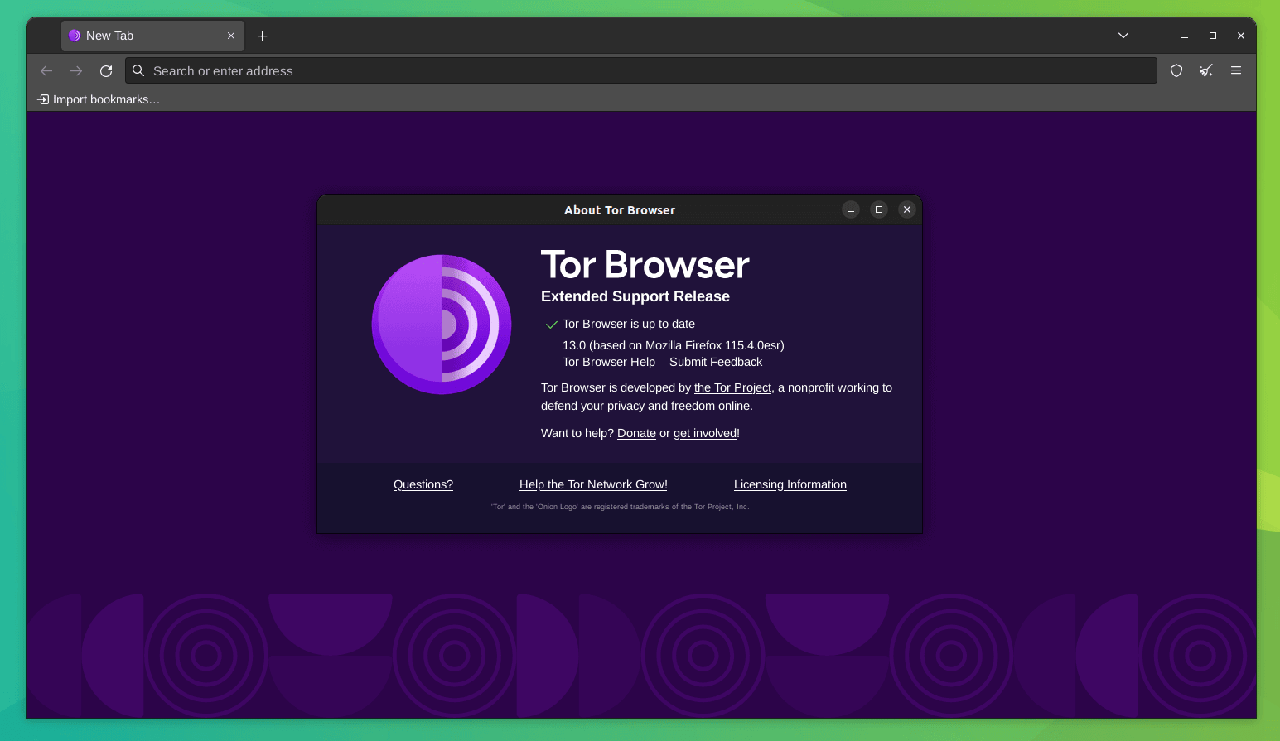
Task: Click the Donate link
Action: pyautogui.click(x=636, y=433)
